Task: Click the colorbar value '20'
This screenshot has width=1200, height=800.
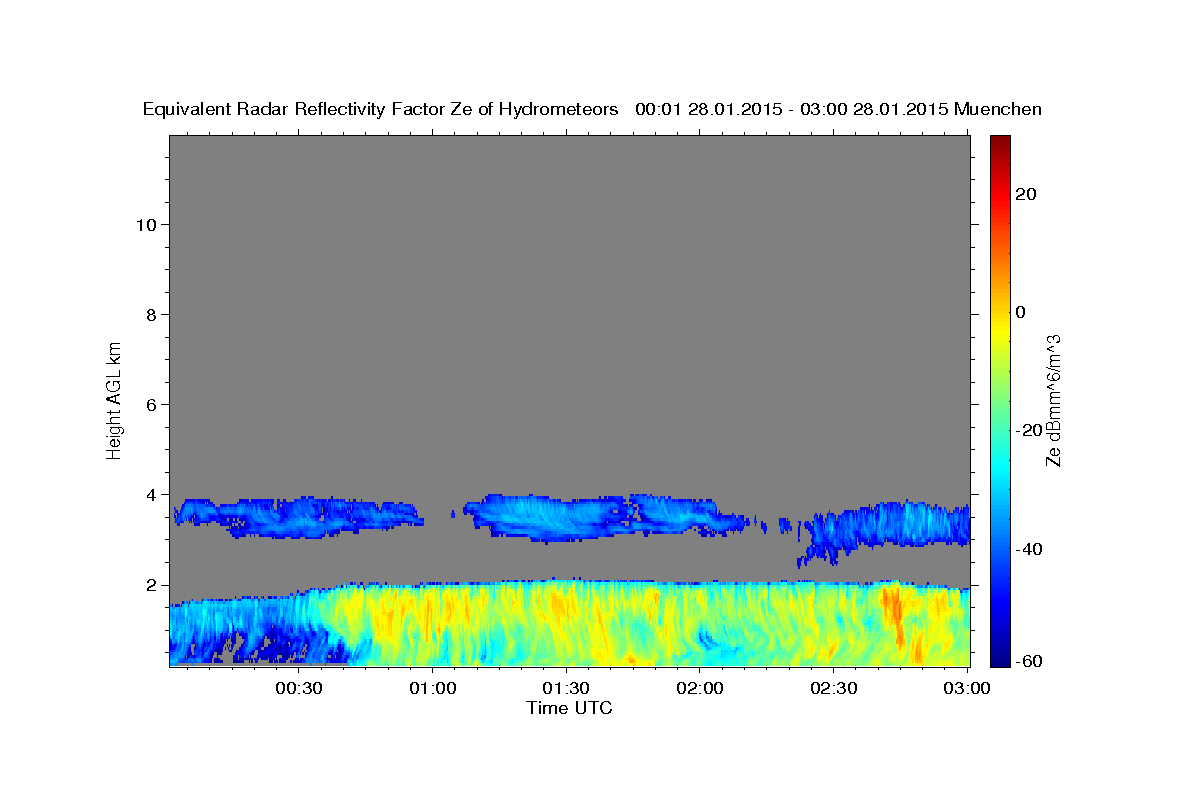Action: point(1026,194)
